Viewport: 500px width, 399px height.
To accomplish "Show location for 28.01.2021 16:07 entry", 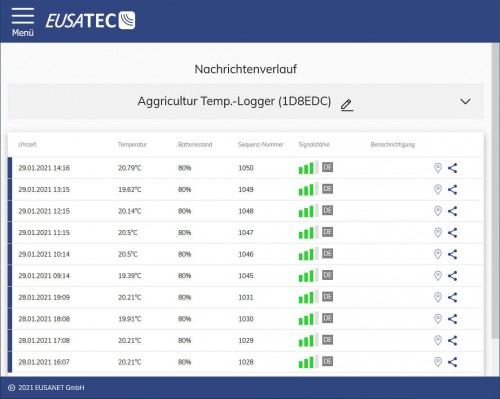I will click(x=438, y=362).
